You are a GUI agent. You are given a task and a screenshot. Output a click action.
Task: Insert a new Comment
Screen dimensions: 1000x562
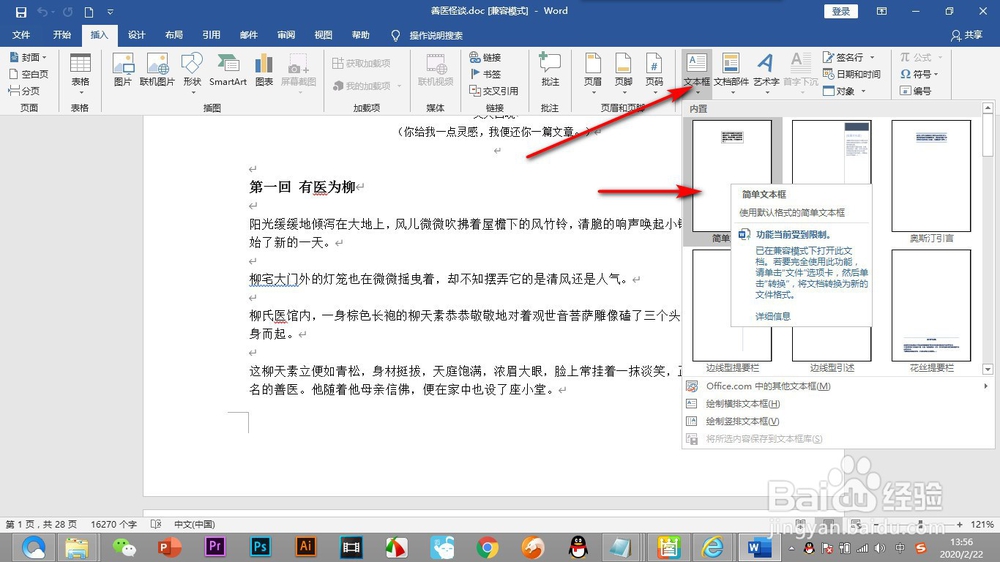[550, 70]
